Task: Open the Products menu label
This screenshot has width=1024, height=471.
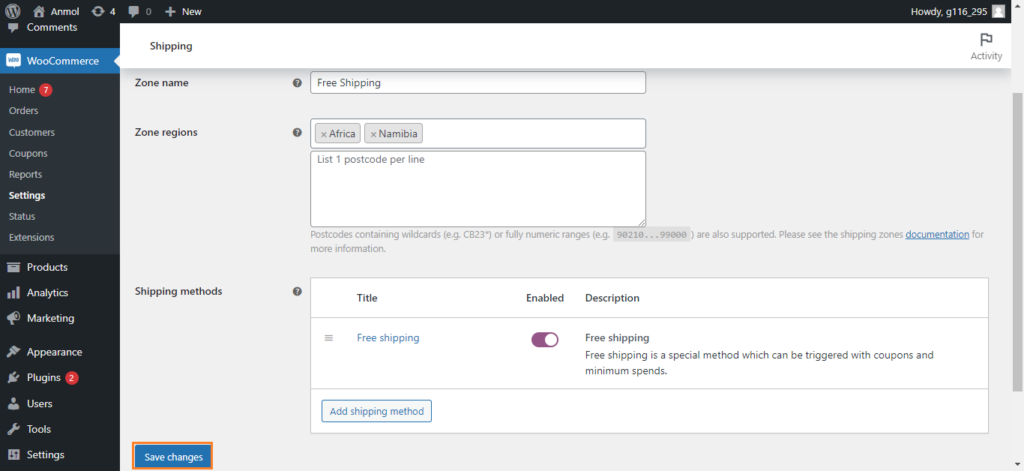Action: point(47,267)
